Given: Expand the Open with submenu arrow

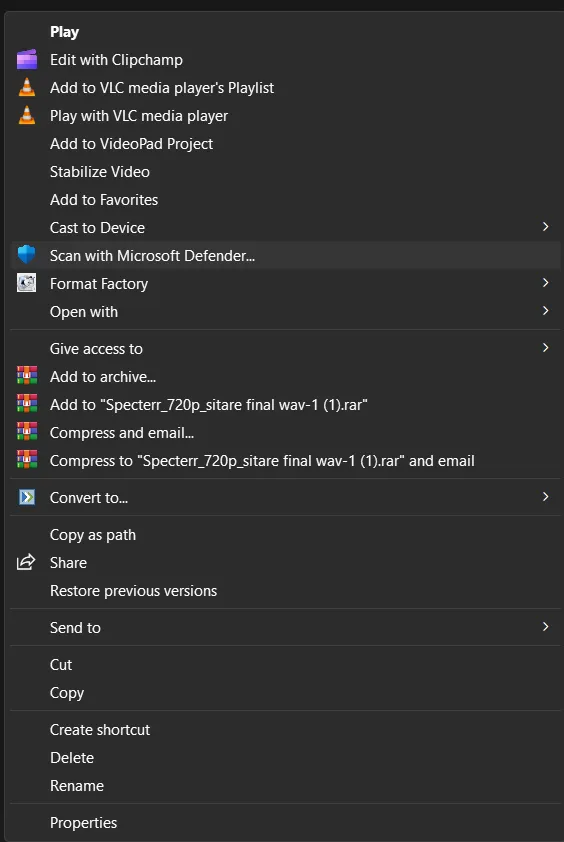Looking at the screenshot, I should (545, 311).
